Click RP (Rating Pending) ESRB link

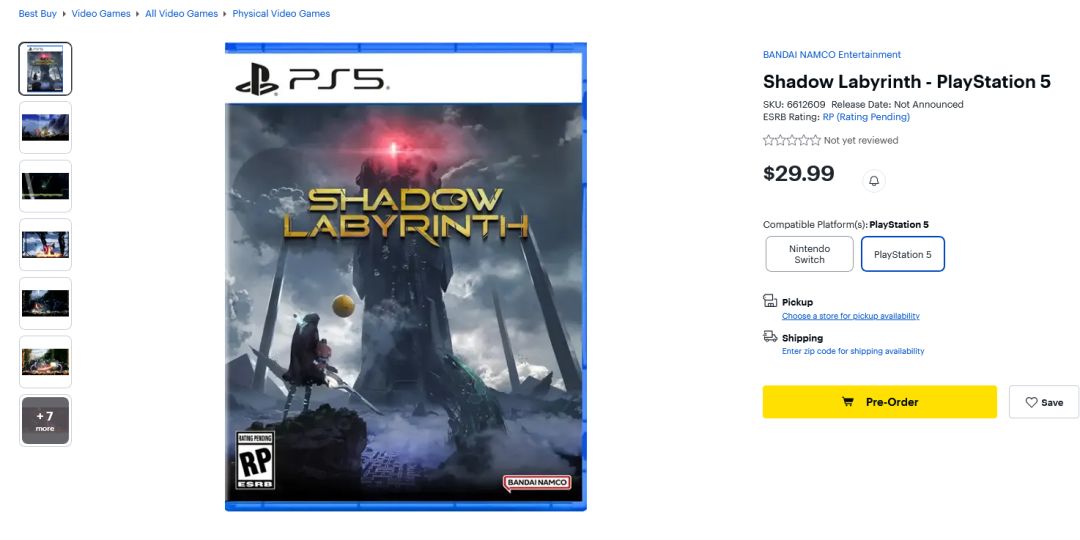tap(866, 117)
